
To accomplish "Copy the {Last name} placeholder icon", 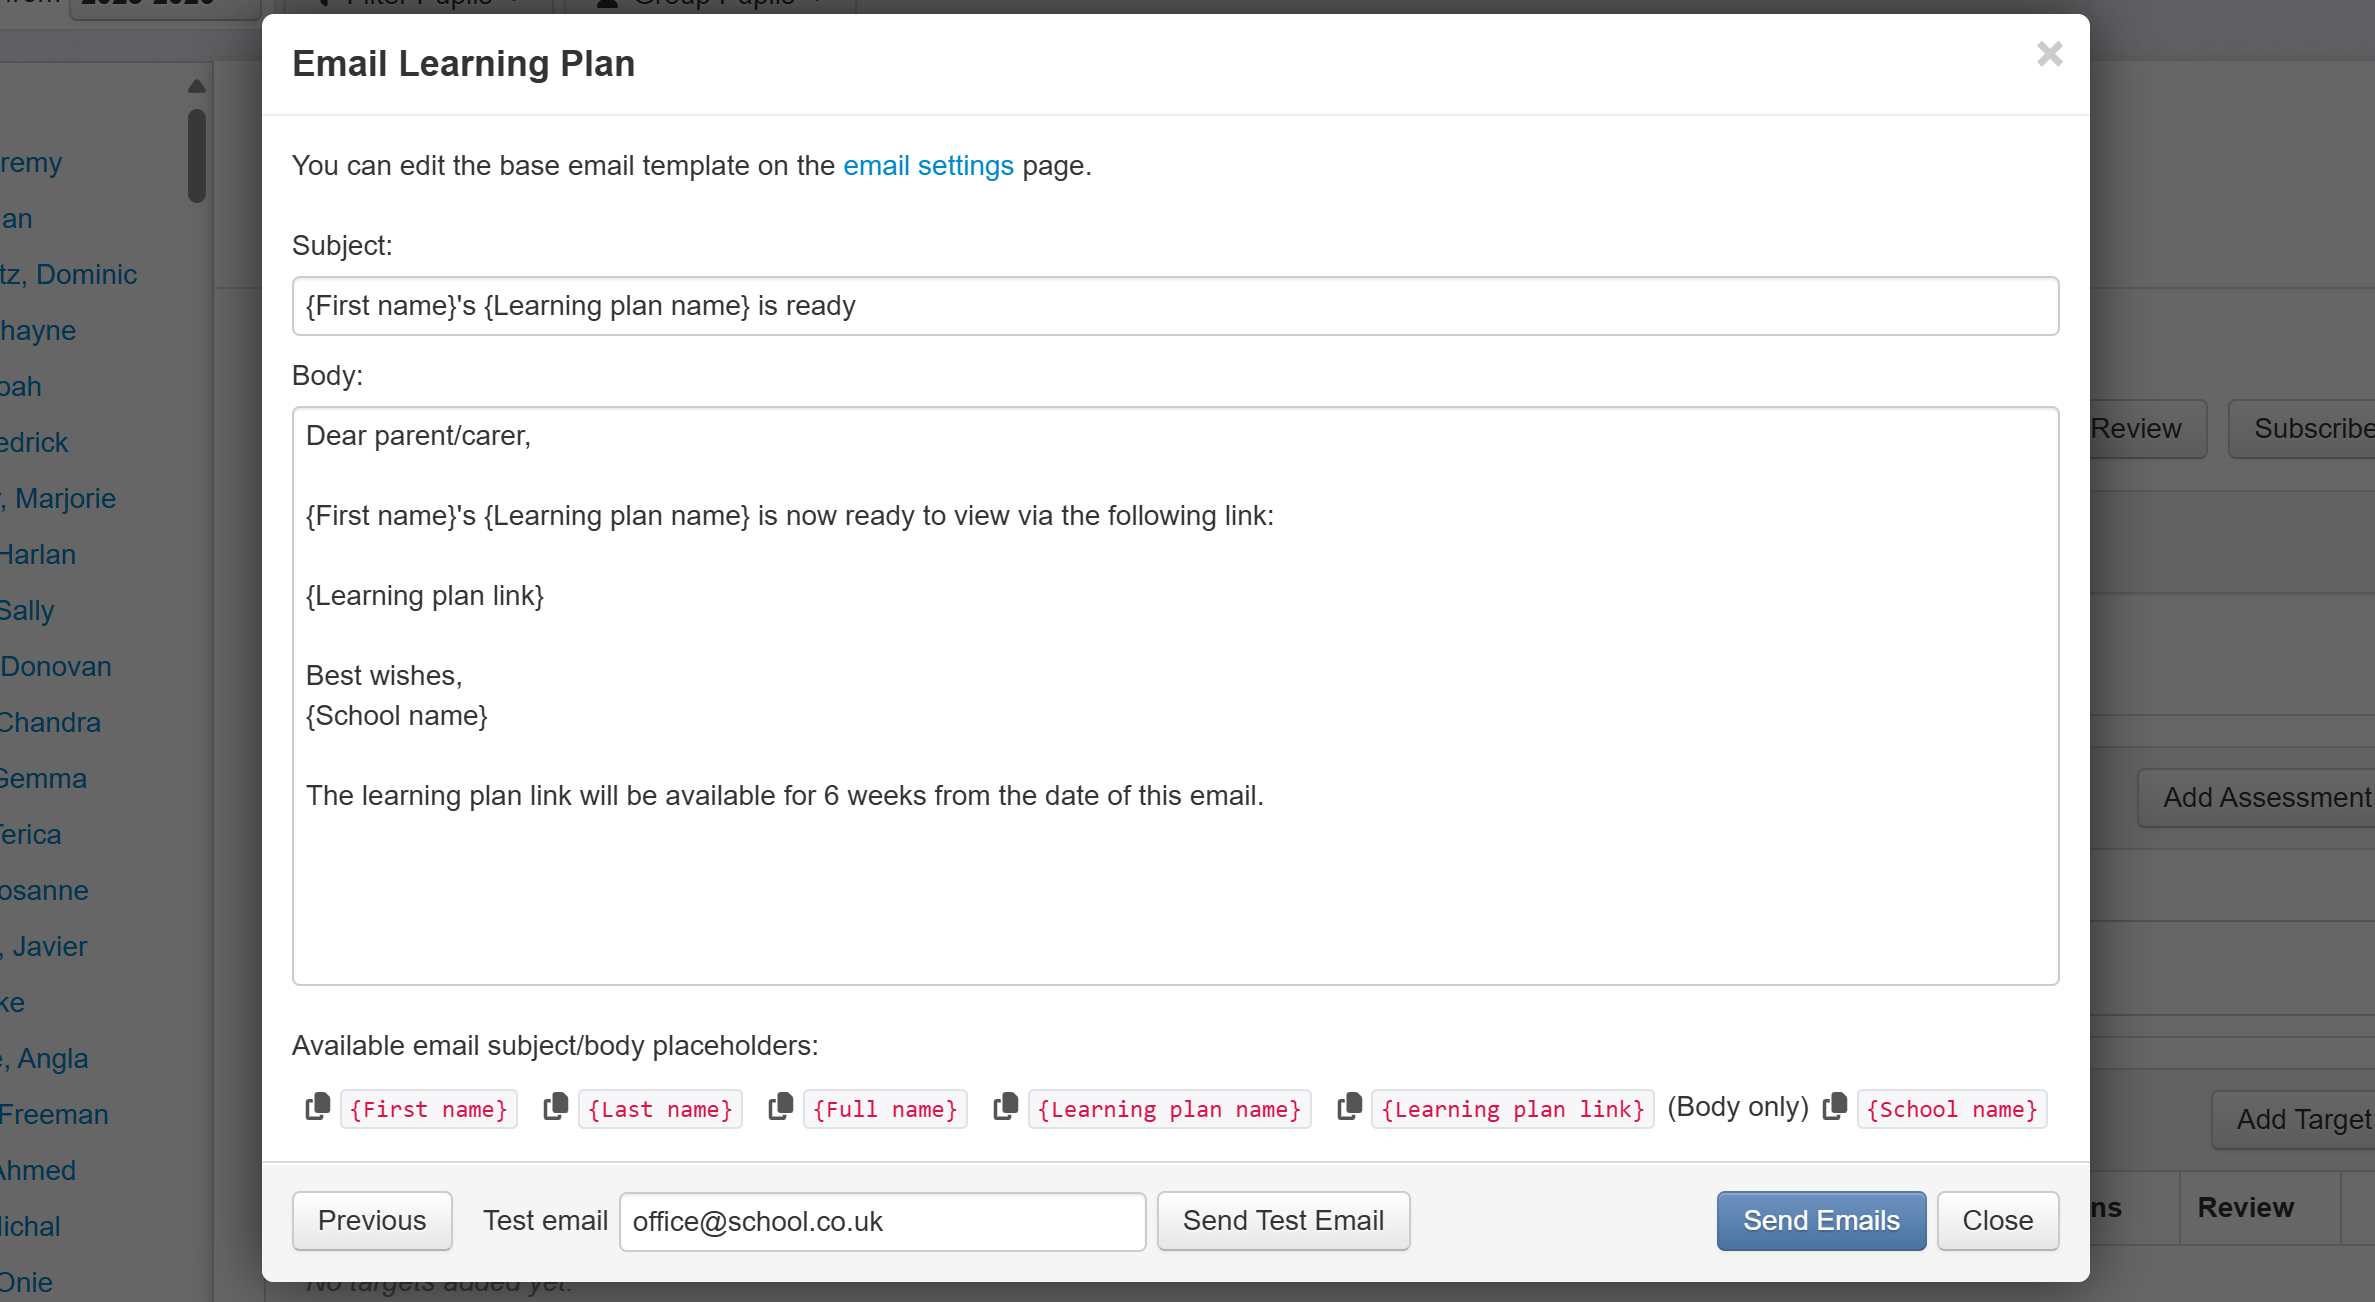I will 556,1107.
